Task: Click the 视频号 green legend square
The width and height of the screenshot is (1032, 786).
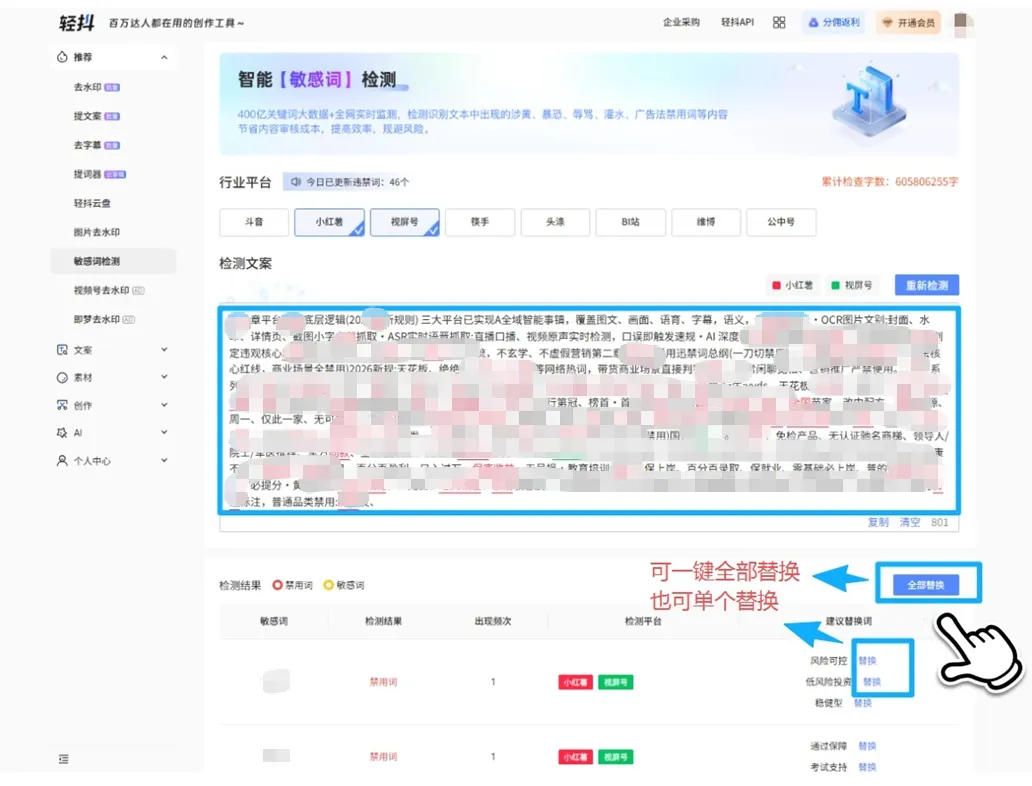Action: pyautogui.click(x=835, y=285)
